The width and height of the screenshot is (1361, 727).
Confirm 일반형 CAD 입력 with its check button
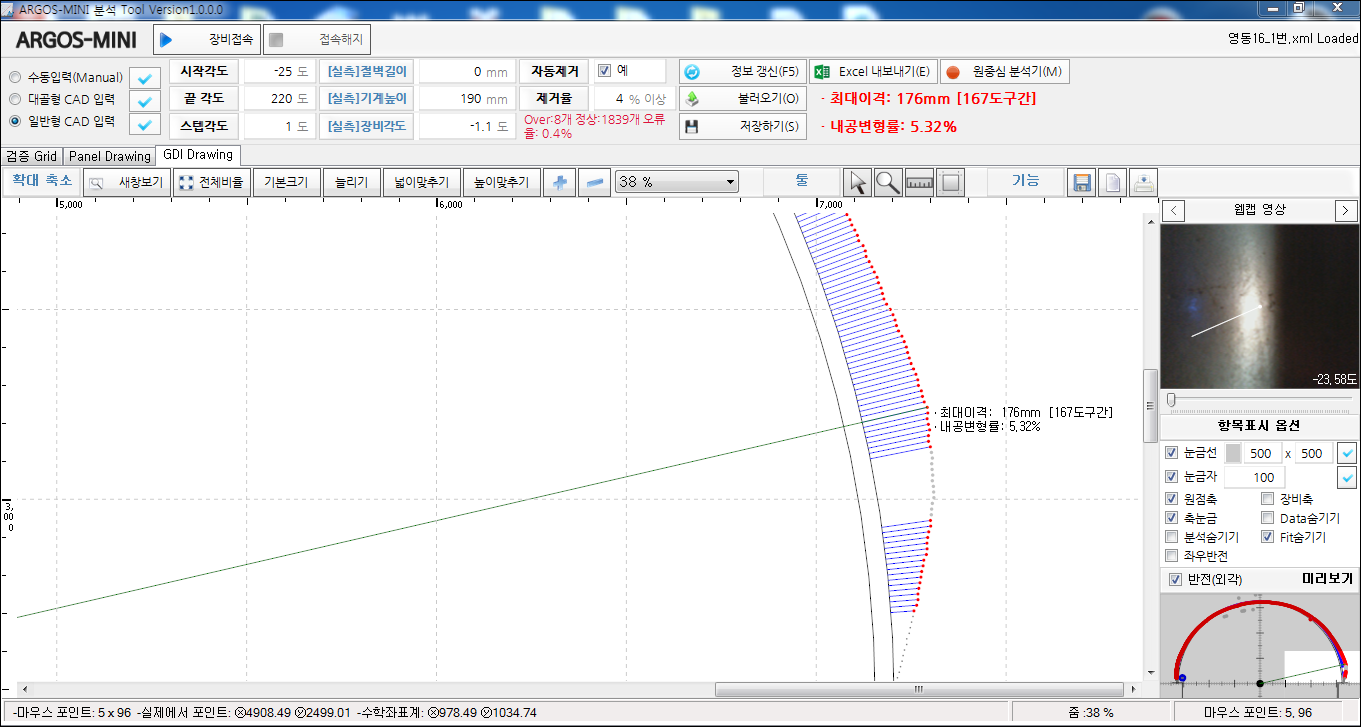coord(145,125)
